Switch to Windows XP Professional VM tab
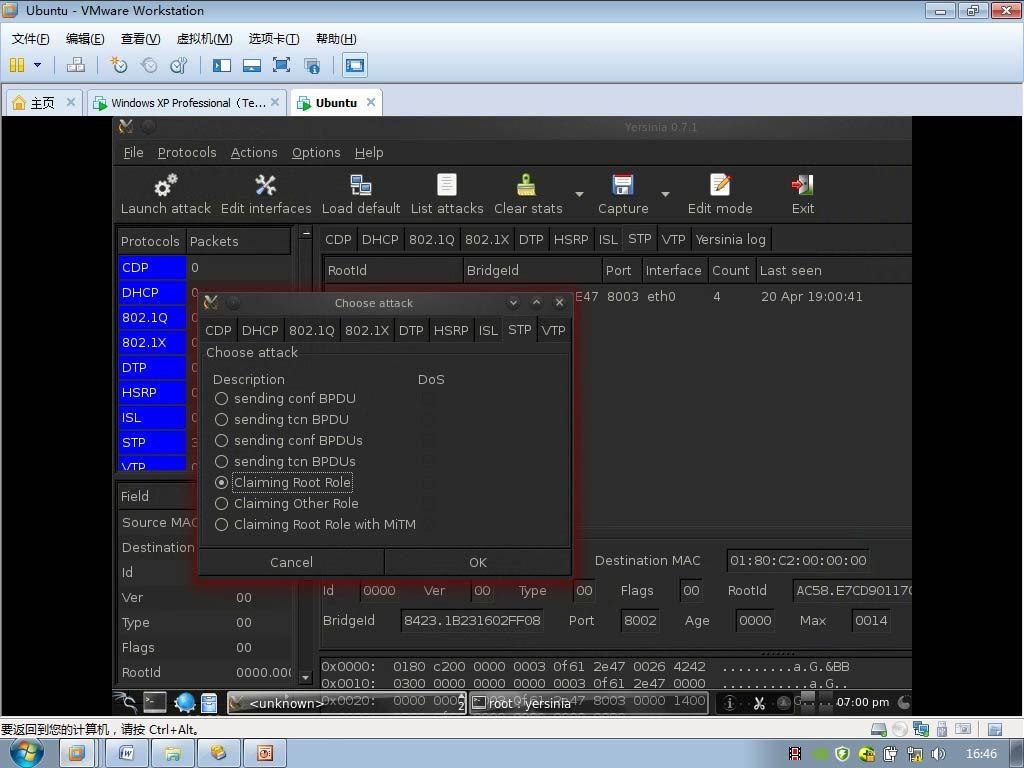 click(x=187, y=103)
